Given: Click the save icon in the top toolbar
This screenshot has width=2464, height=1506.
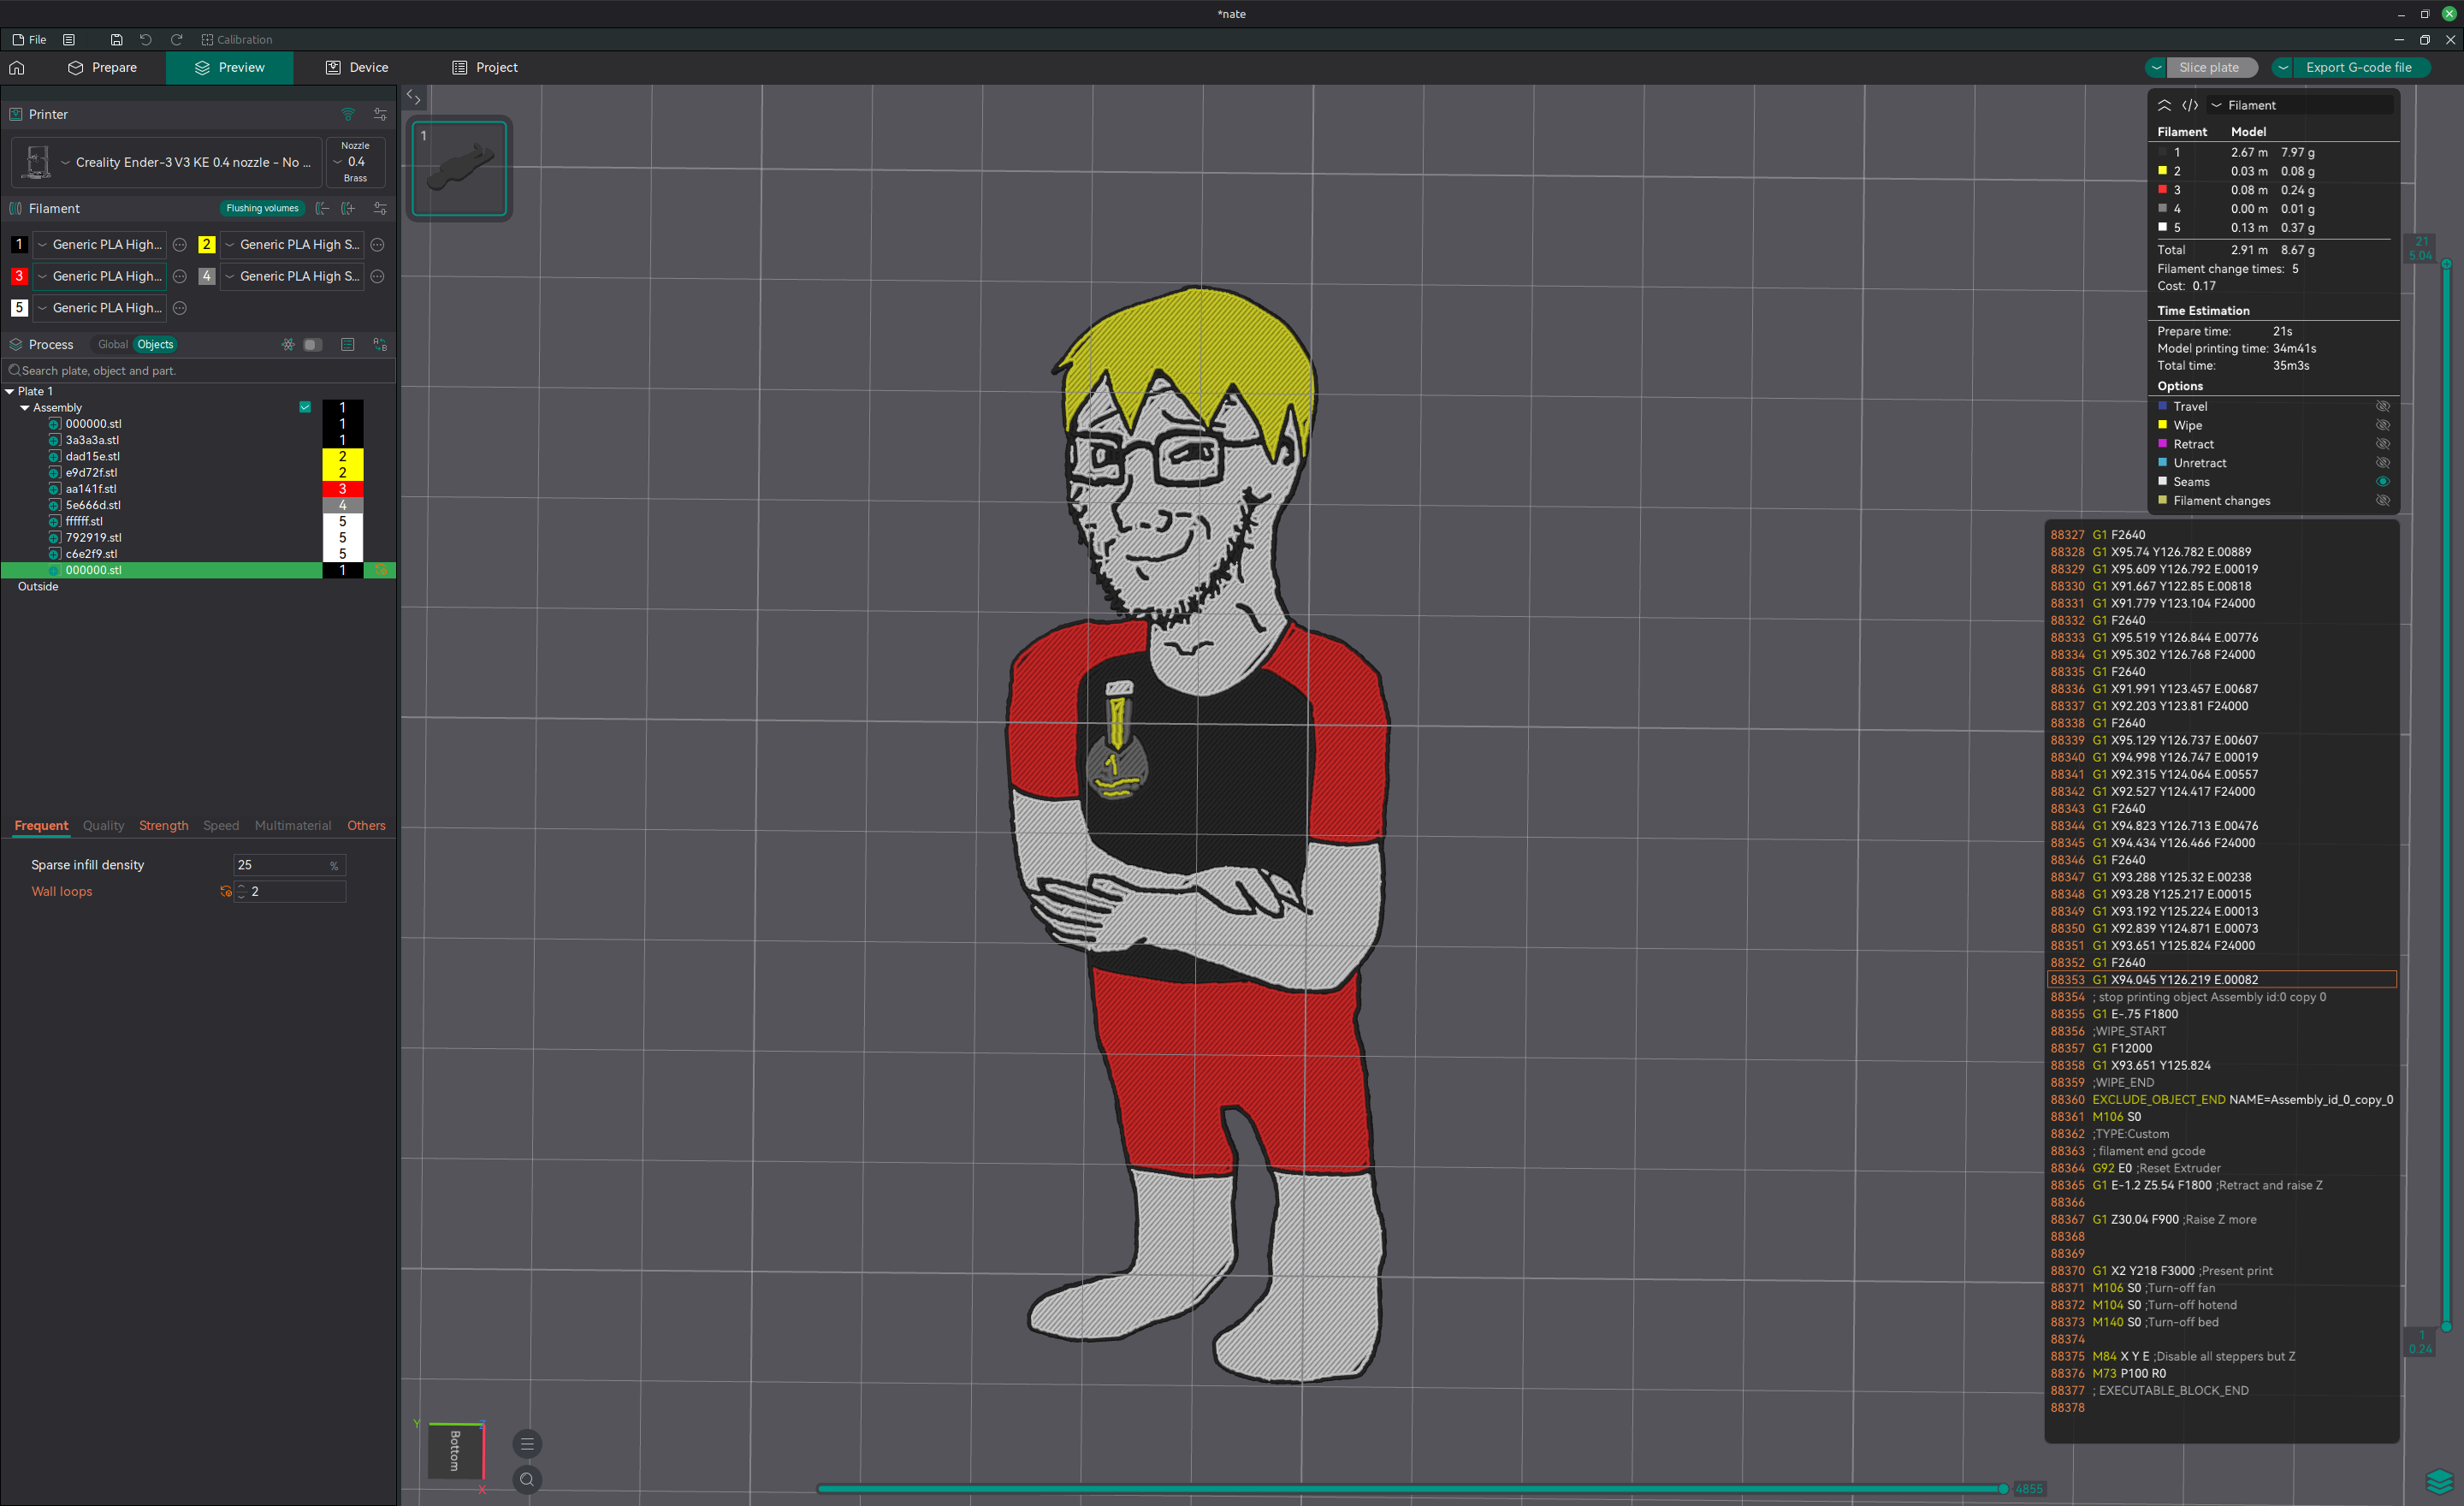Looking at the screenshot, I should (x=116, y=39).
